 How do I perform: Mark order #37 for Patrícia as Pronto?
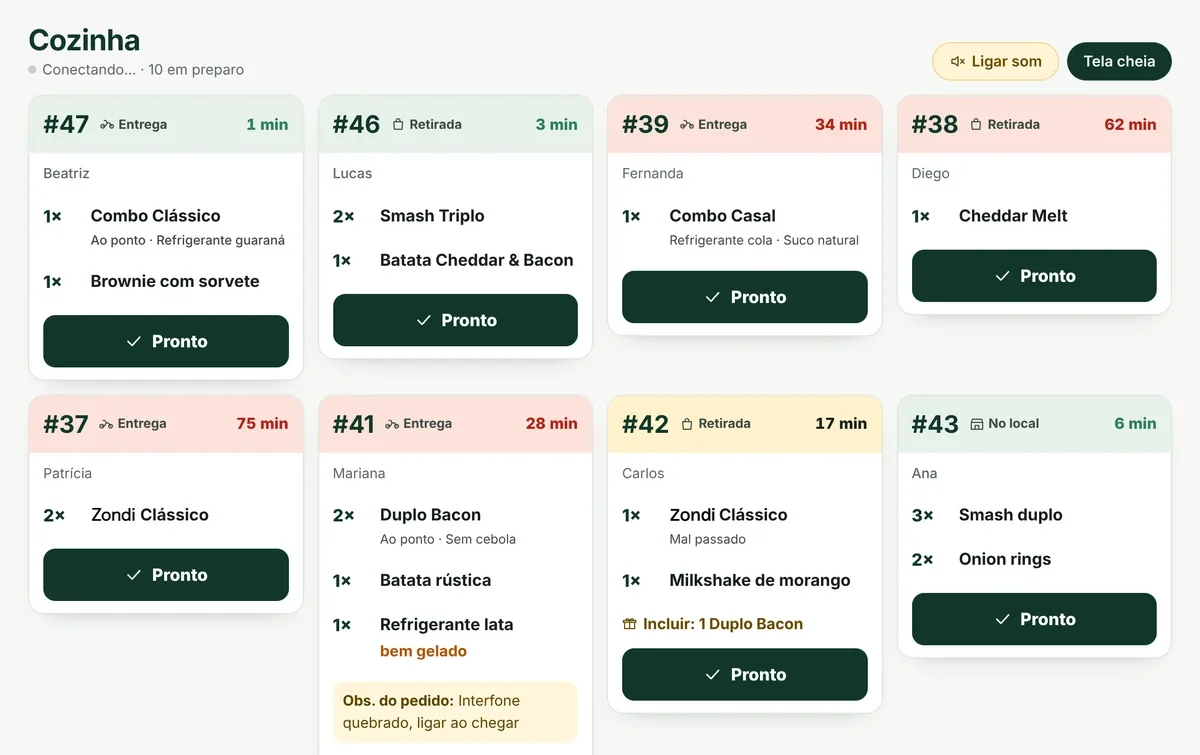pyautogui.click(x=166, y=575)
